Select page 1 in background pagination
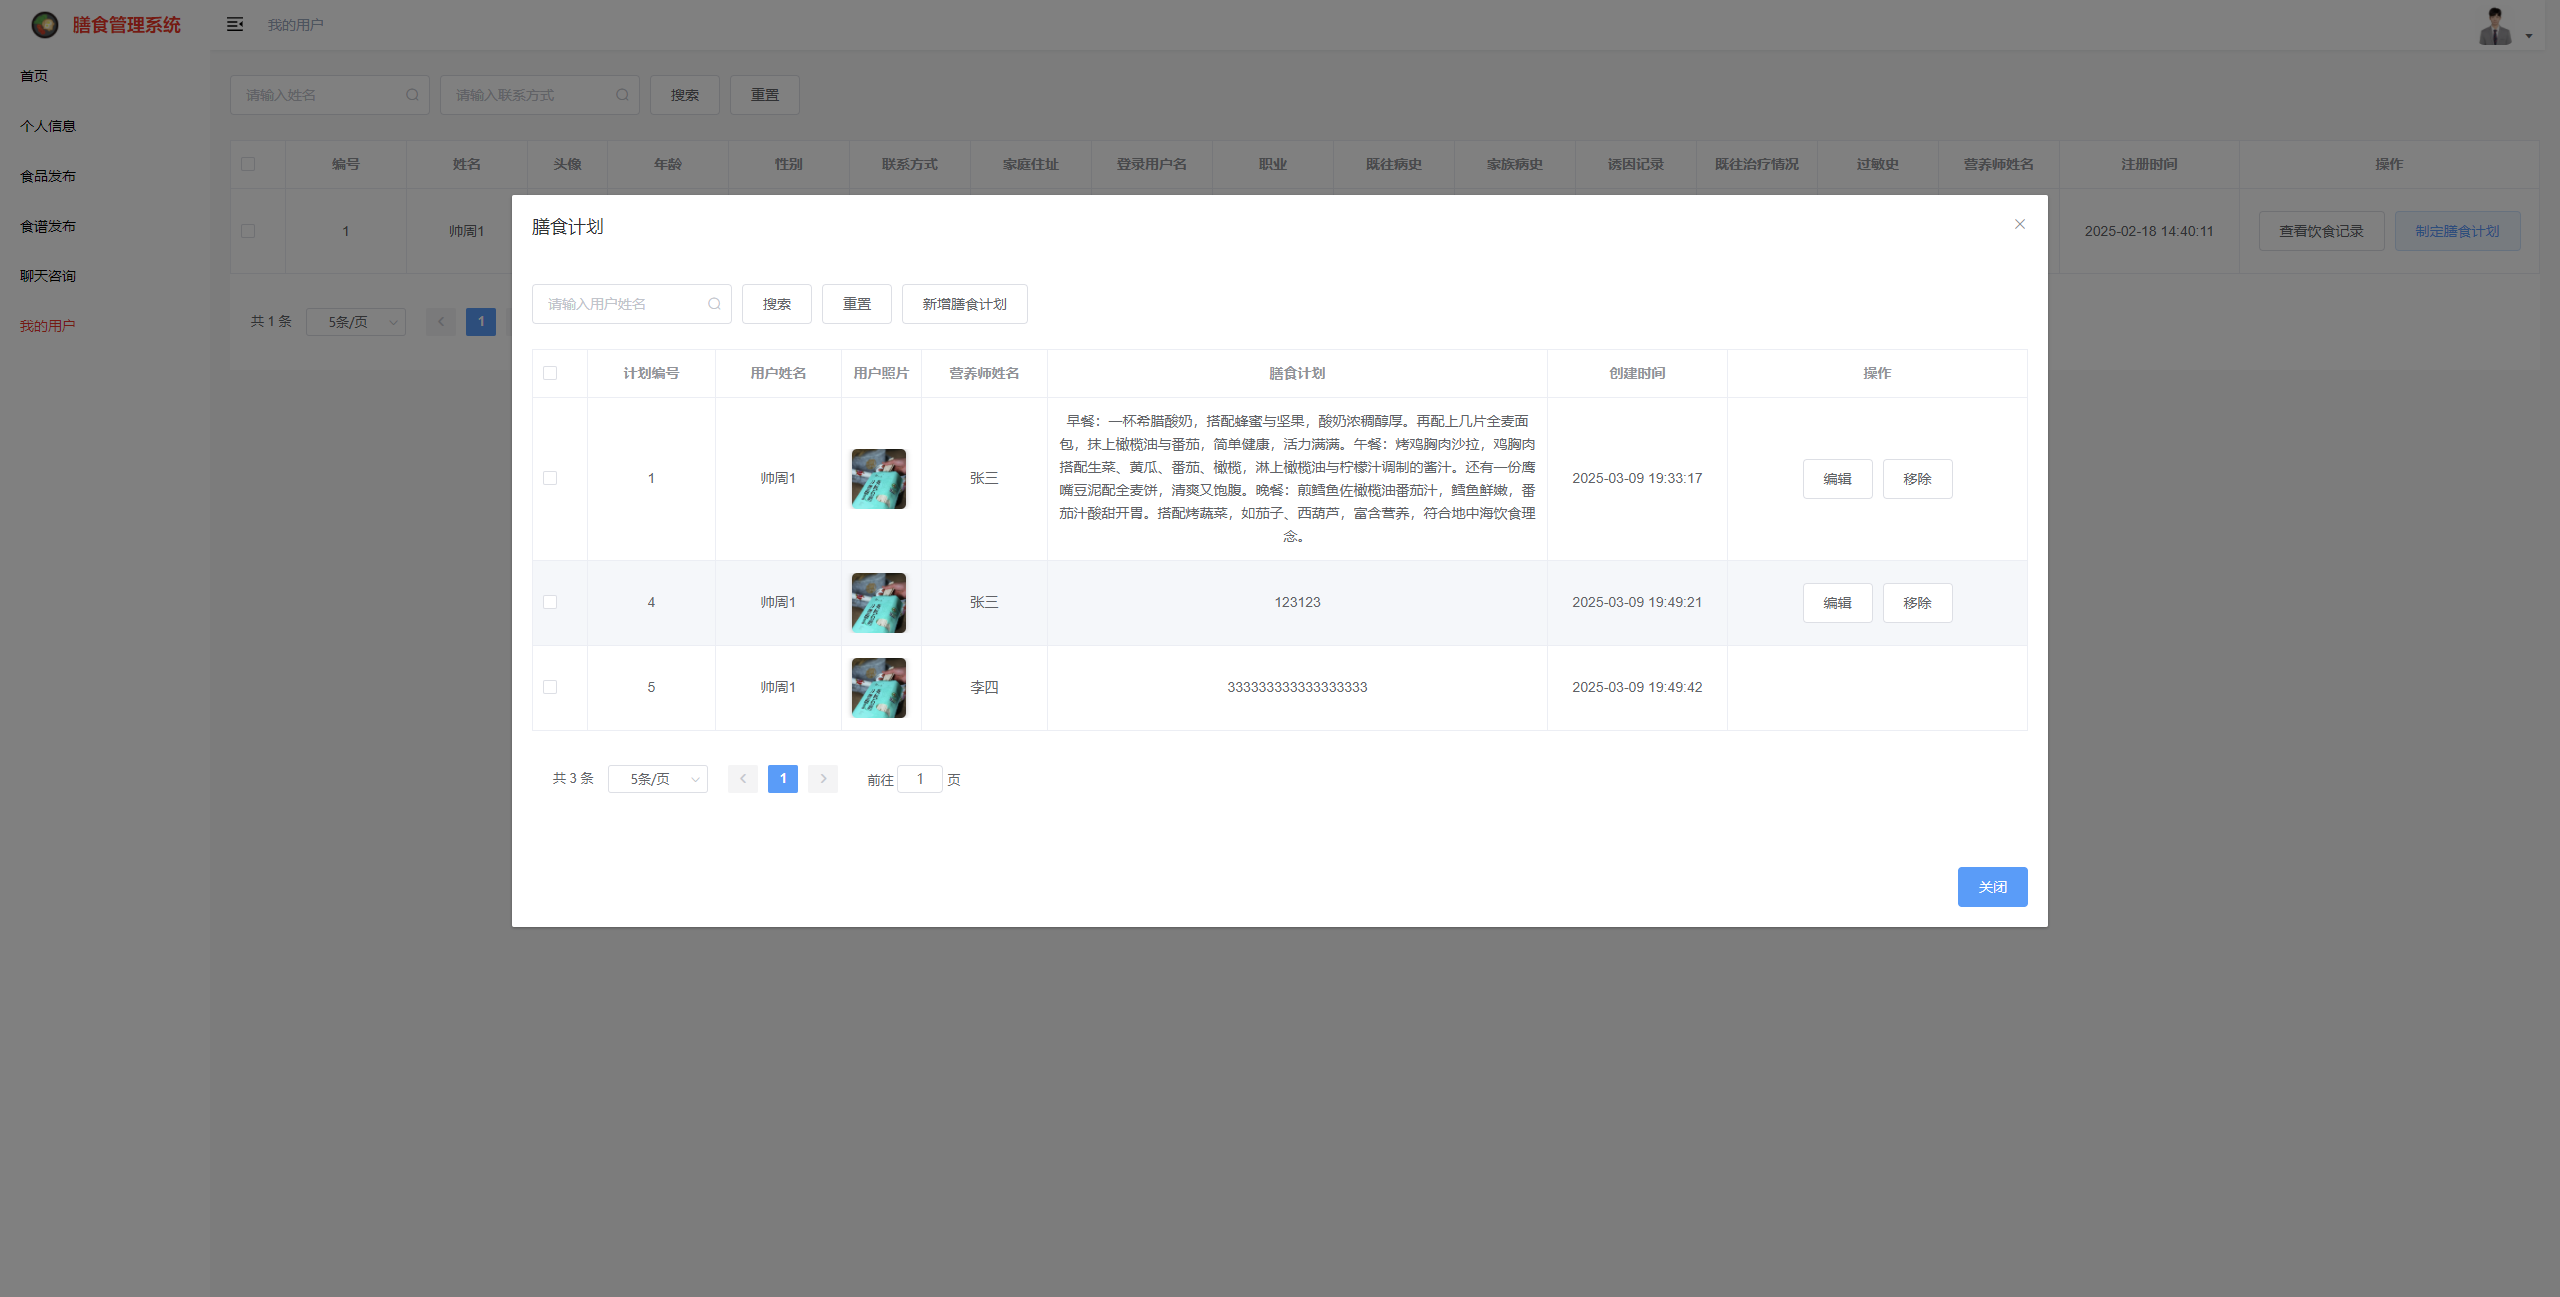 [481, 322]
